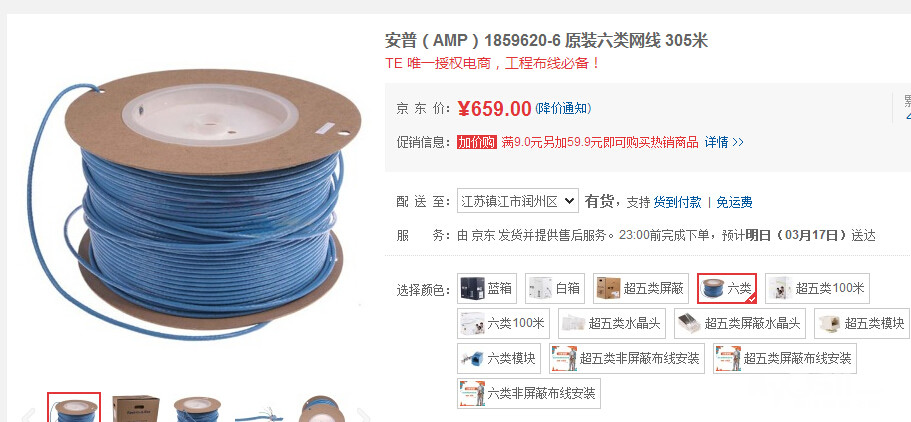Image resolution: width=911 pixels, height=422 pixels.
Task: Choose 超五类屏蔽布线安装 service option
Action: [784, 358]
